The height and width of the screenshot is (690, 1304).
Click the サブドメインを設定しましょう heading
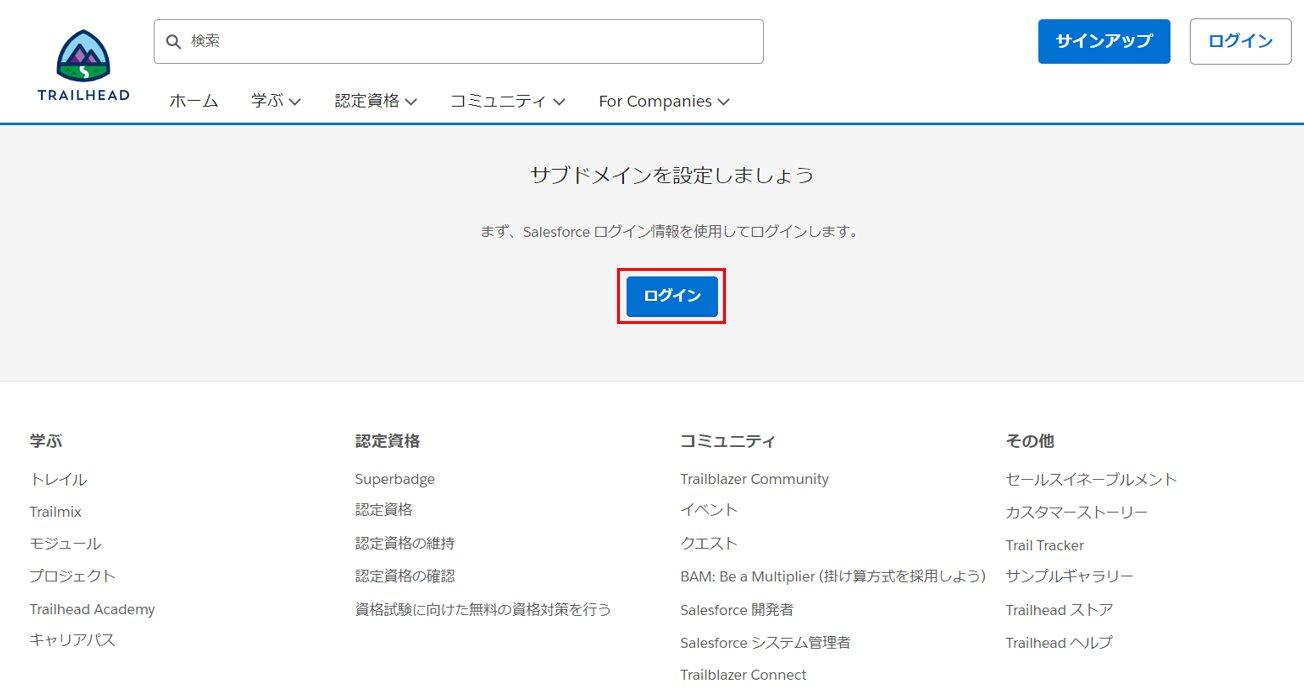point(672,175)
